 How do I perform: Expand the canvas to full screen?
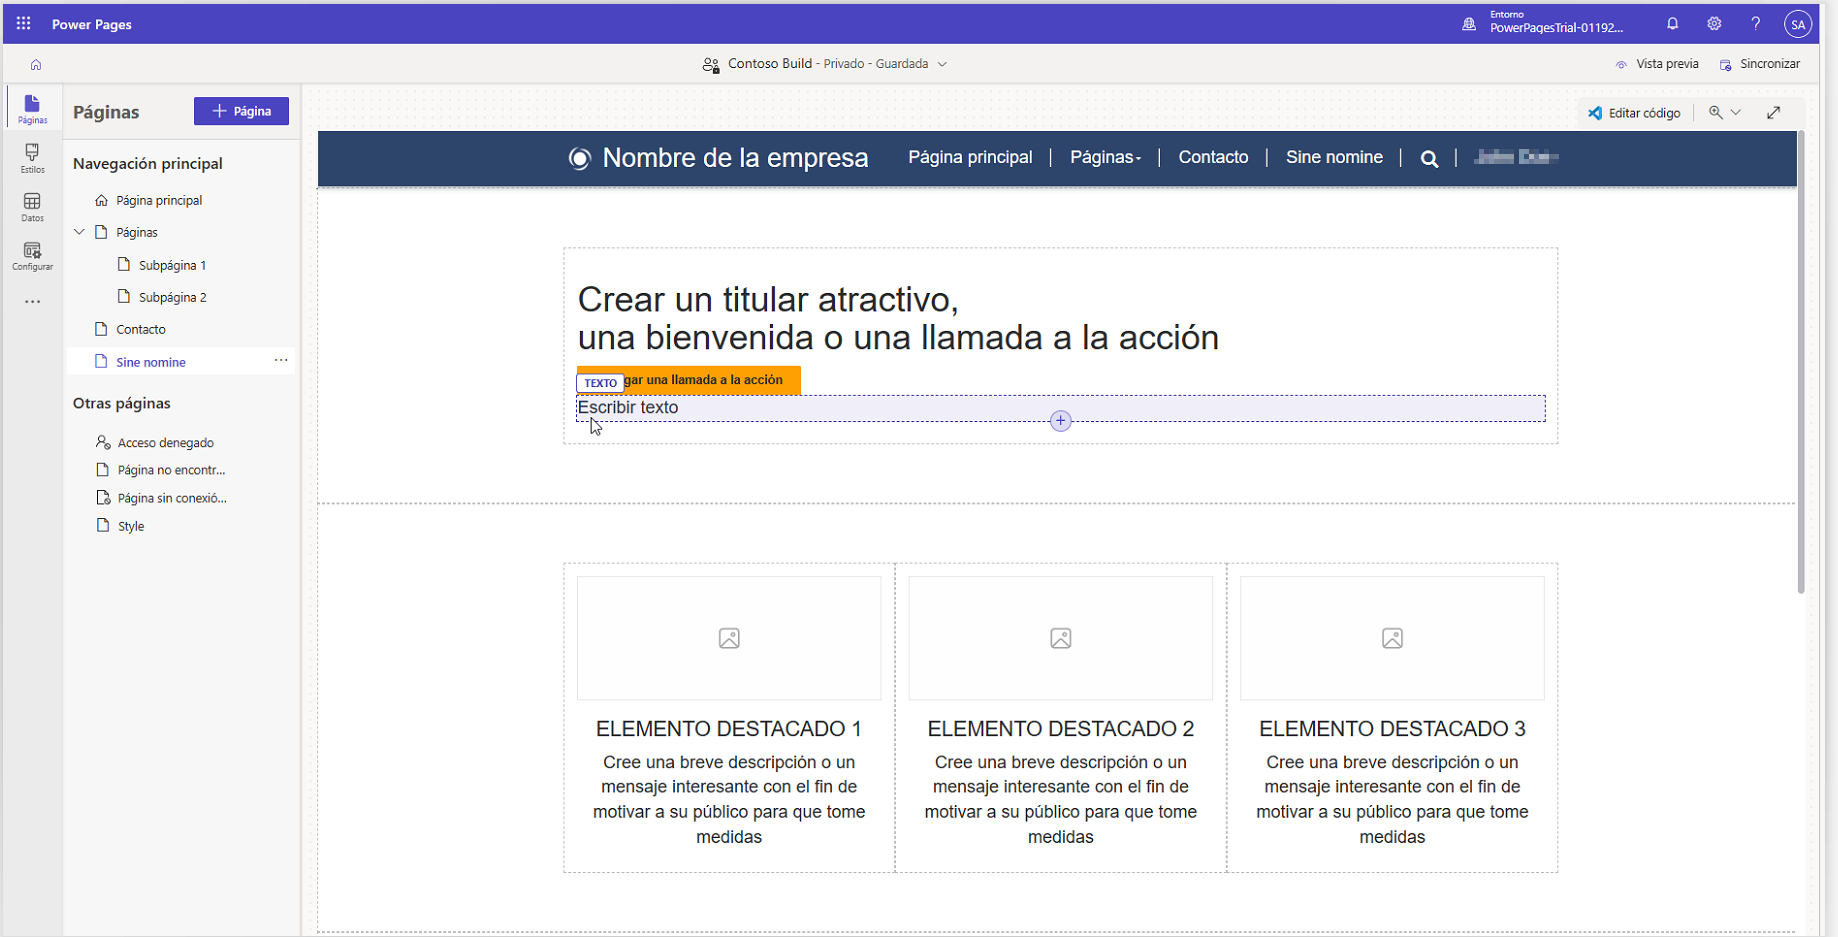coord(1775,112)
